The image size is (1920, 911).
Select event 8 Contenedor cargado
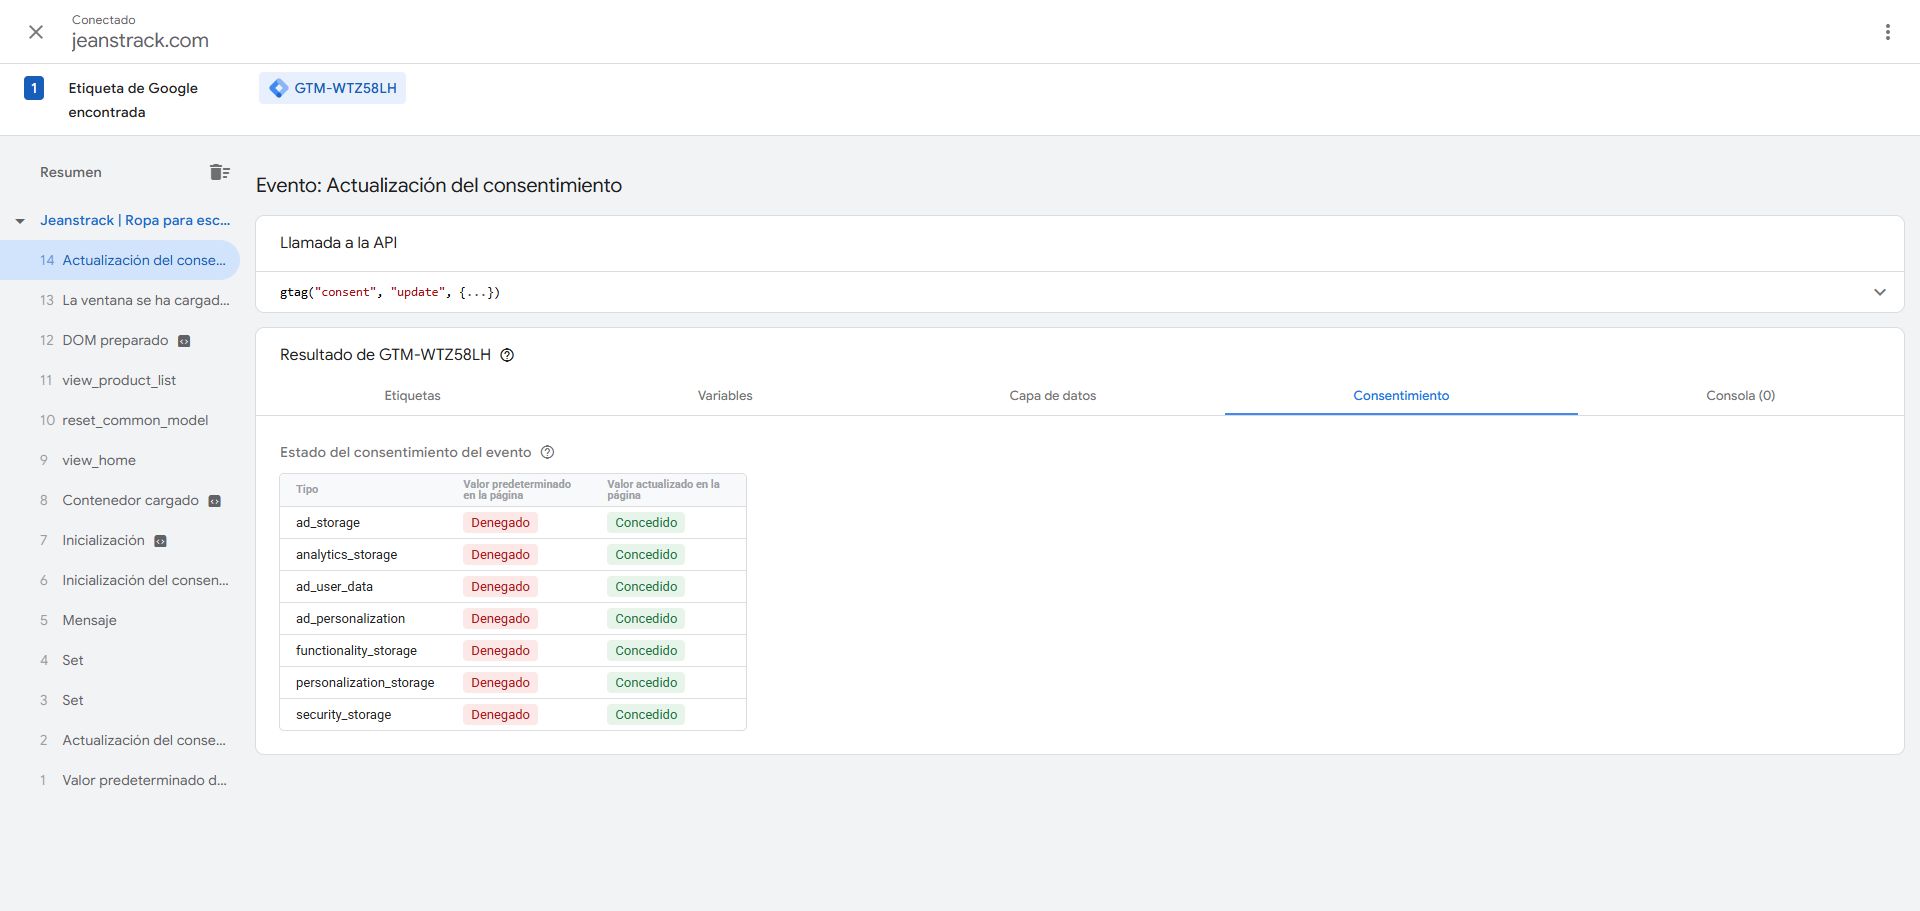click(120, 500)
